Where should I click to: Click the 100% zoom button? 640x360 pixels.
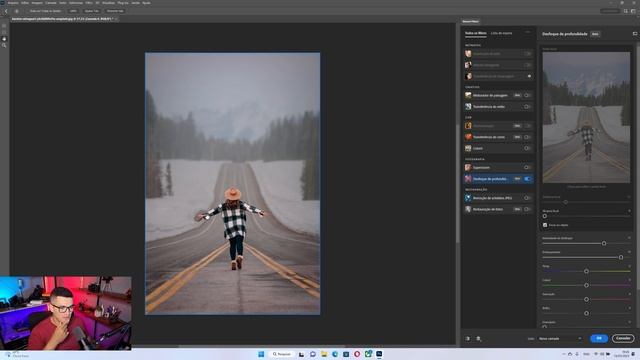[x=73, y=11]
